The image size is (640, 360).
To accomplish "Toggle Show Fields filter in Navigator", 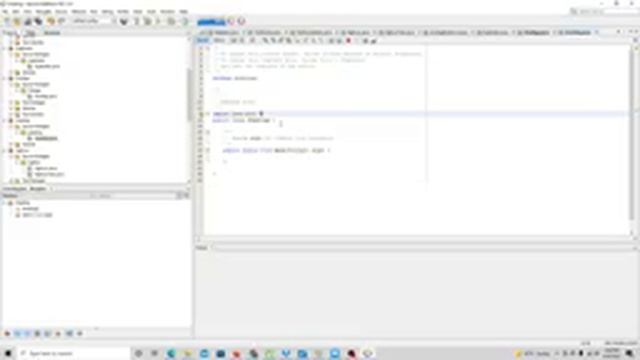I will point(18,333).
